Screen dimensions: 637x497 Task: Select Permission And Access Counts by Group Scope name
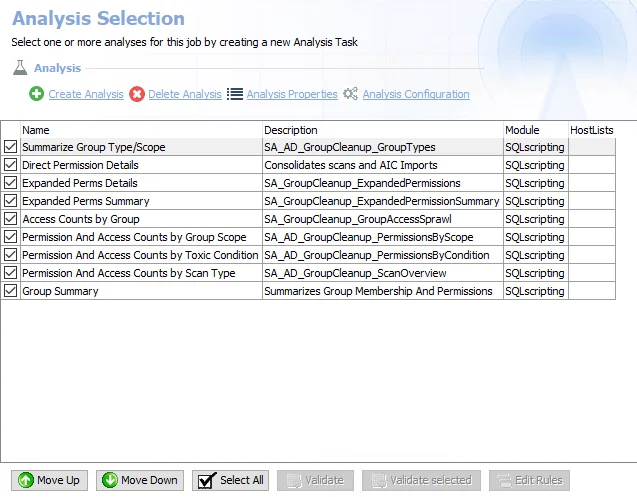(x=134, y=237)
